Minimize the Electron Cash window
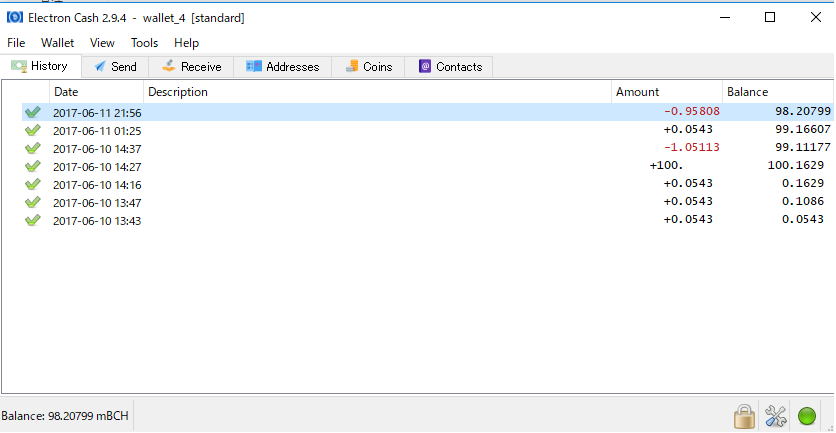The image size is (836, 433). pyautogui.click(x=724, y=18)
